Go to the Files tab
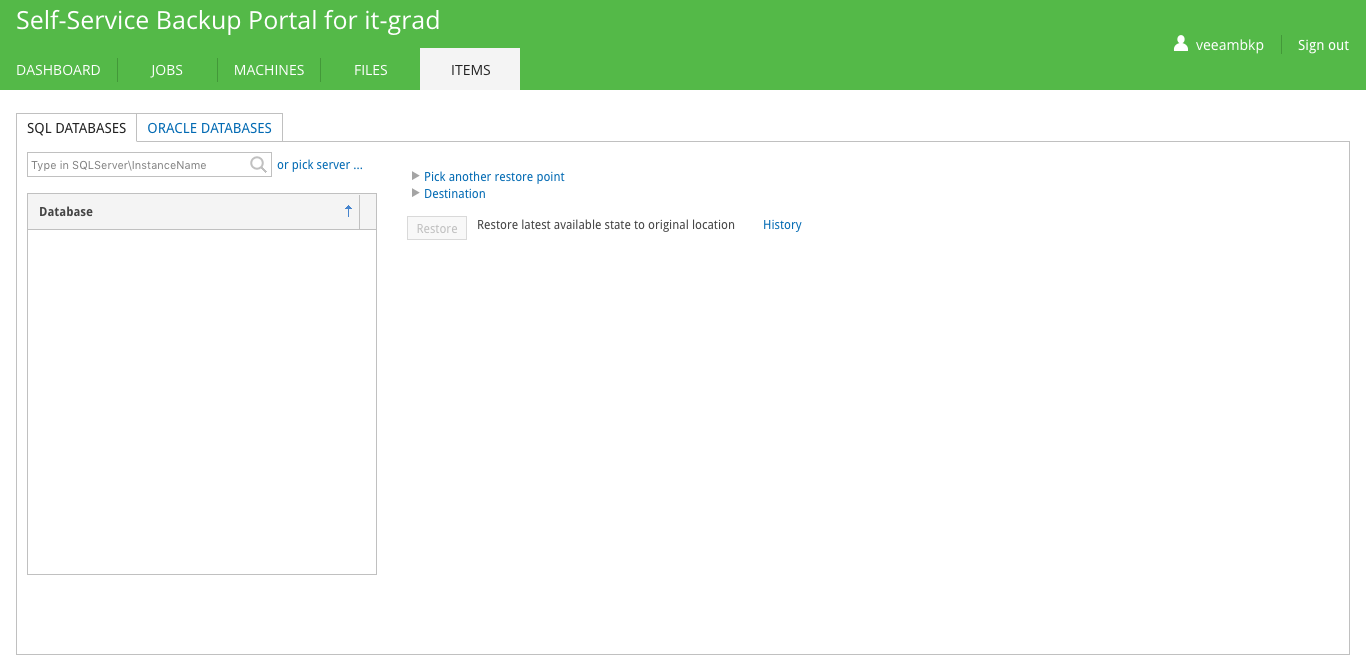 click(370, 70)
